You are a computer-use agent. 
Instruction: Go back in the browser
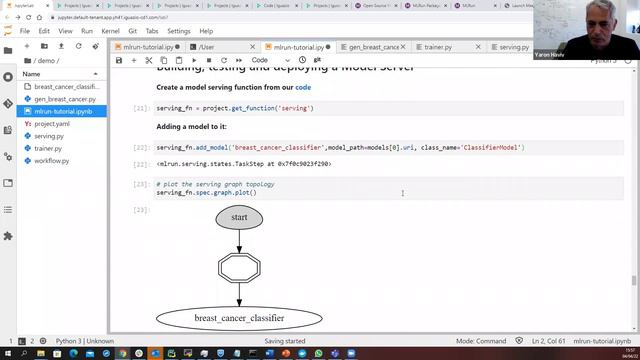pos(7,18)
